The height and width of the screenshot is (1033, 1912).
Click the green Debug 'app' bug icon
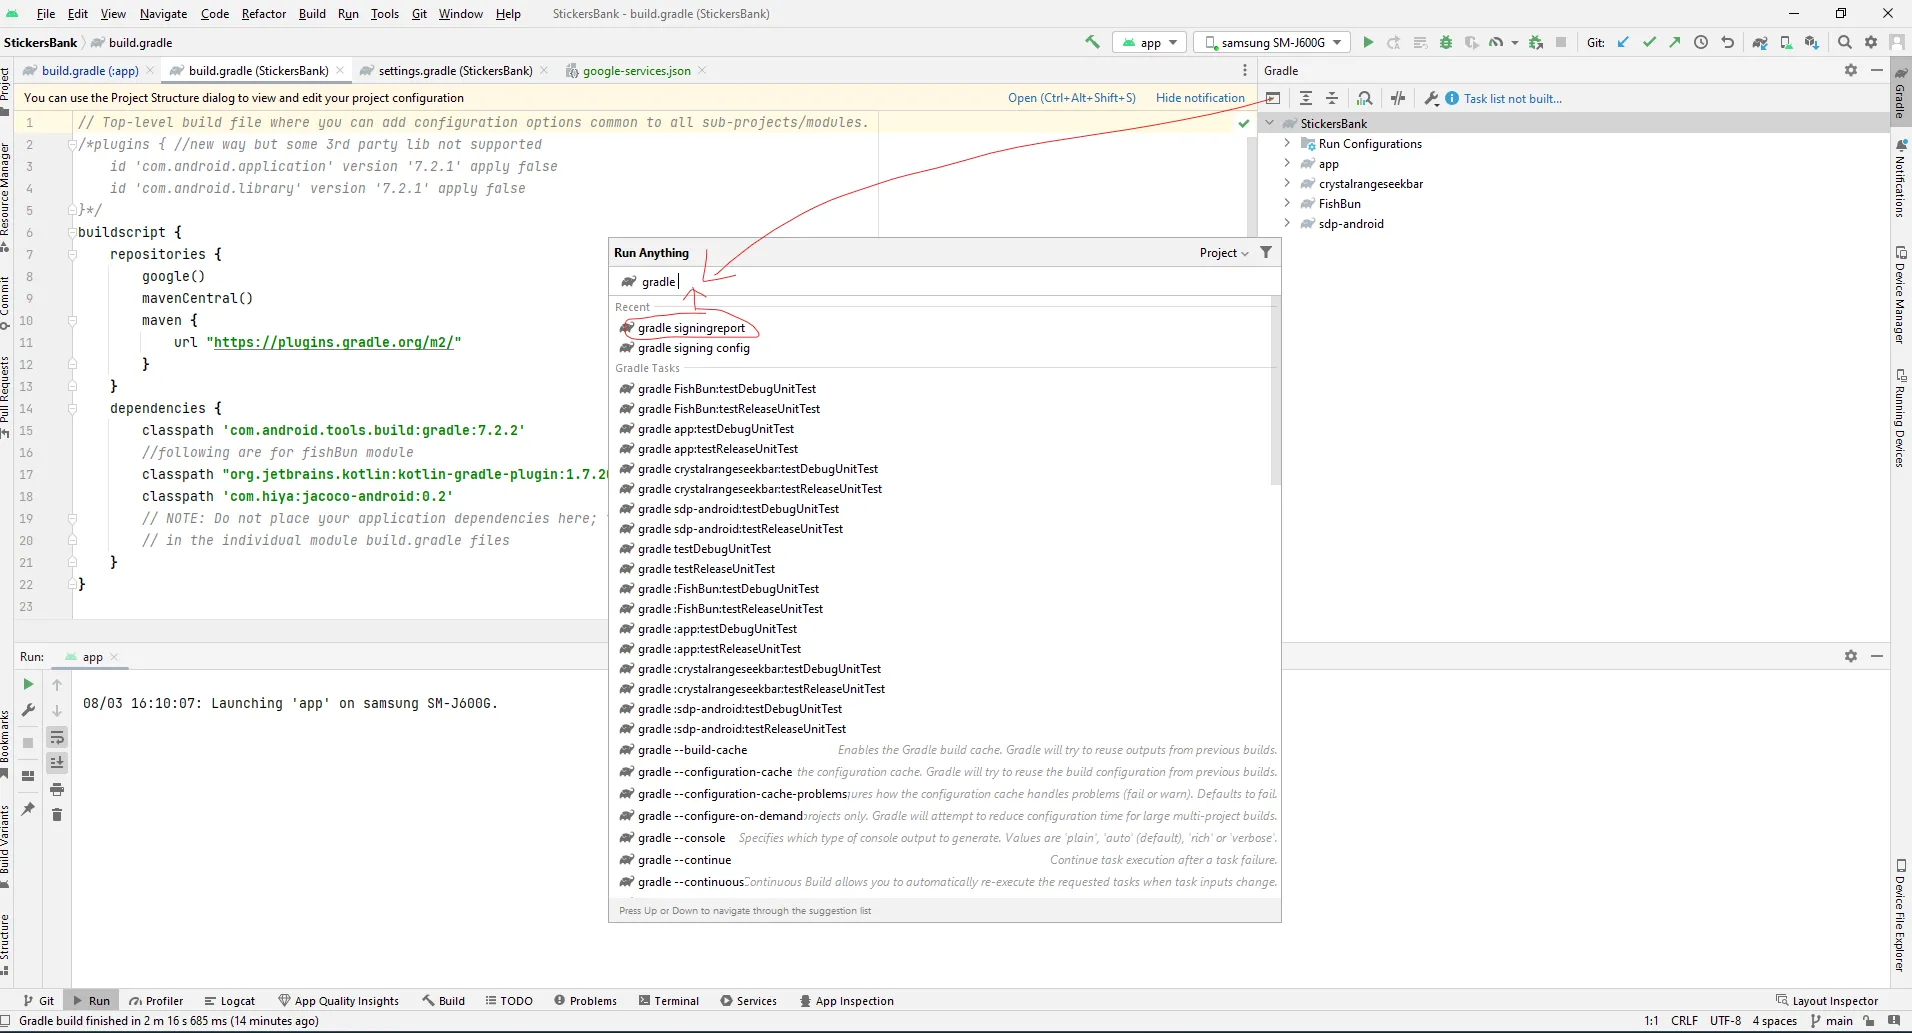coord(1446,42)
